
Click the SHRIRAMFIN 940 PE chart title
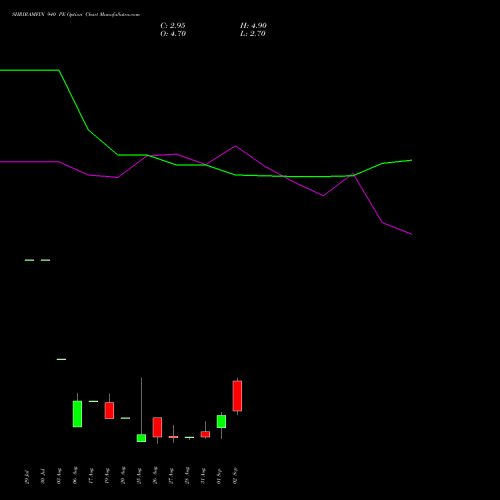[x=76, y=14]
